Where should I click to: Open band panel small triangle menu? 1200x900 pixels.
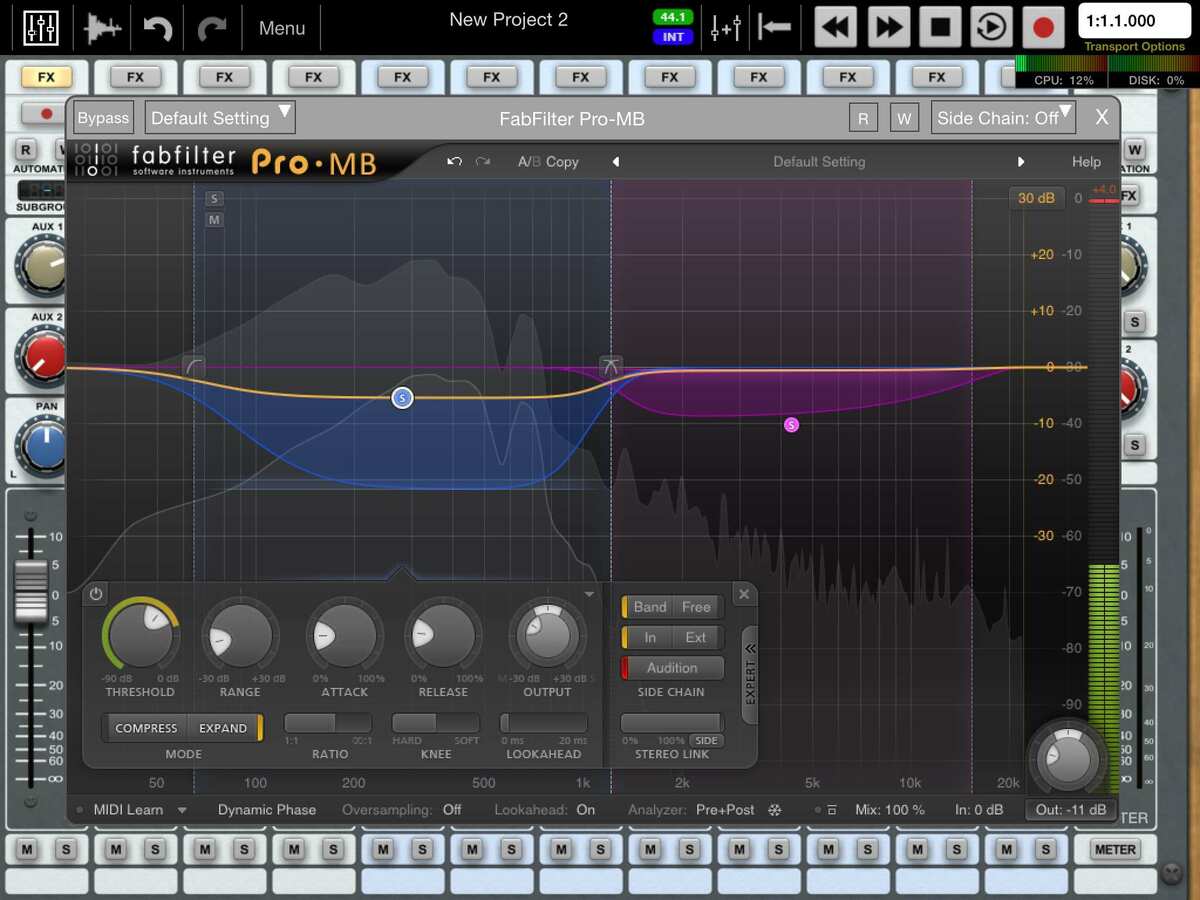(x=589, y=594)
